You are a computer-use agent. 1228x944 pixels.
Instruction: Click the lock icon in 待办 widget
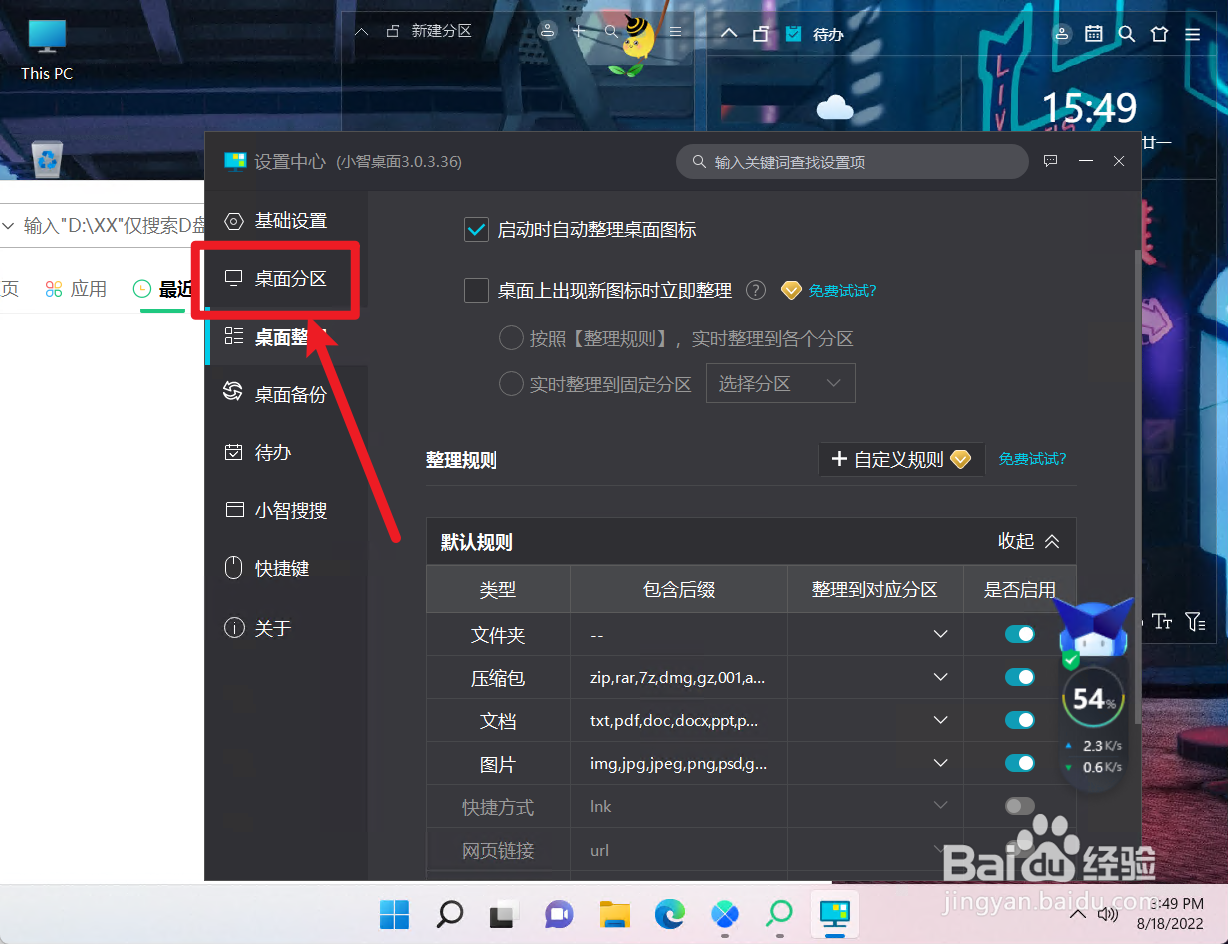pos(761,34)
